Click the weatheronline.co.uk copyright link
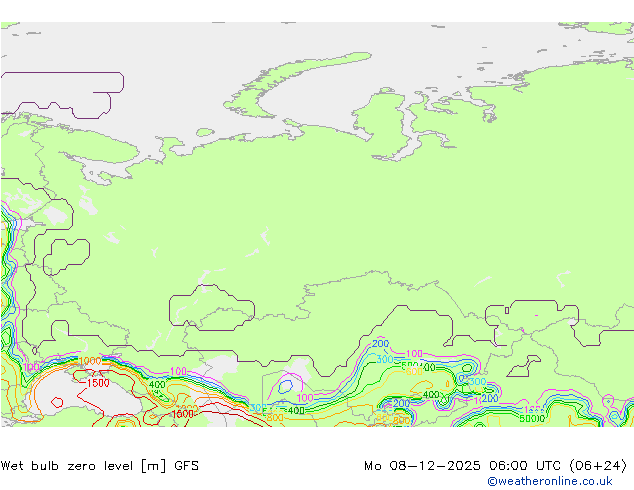The height and width of the screenshot is (490, 634). click(x=550, y=481)
